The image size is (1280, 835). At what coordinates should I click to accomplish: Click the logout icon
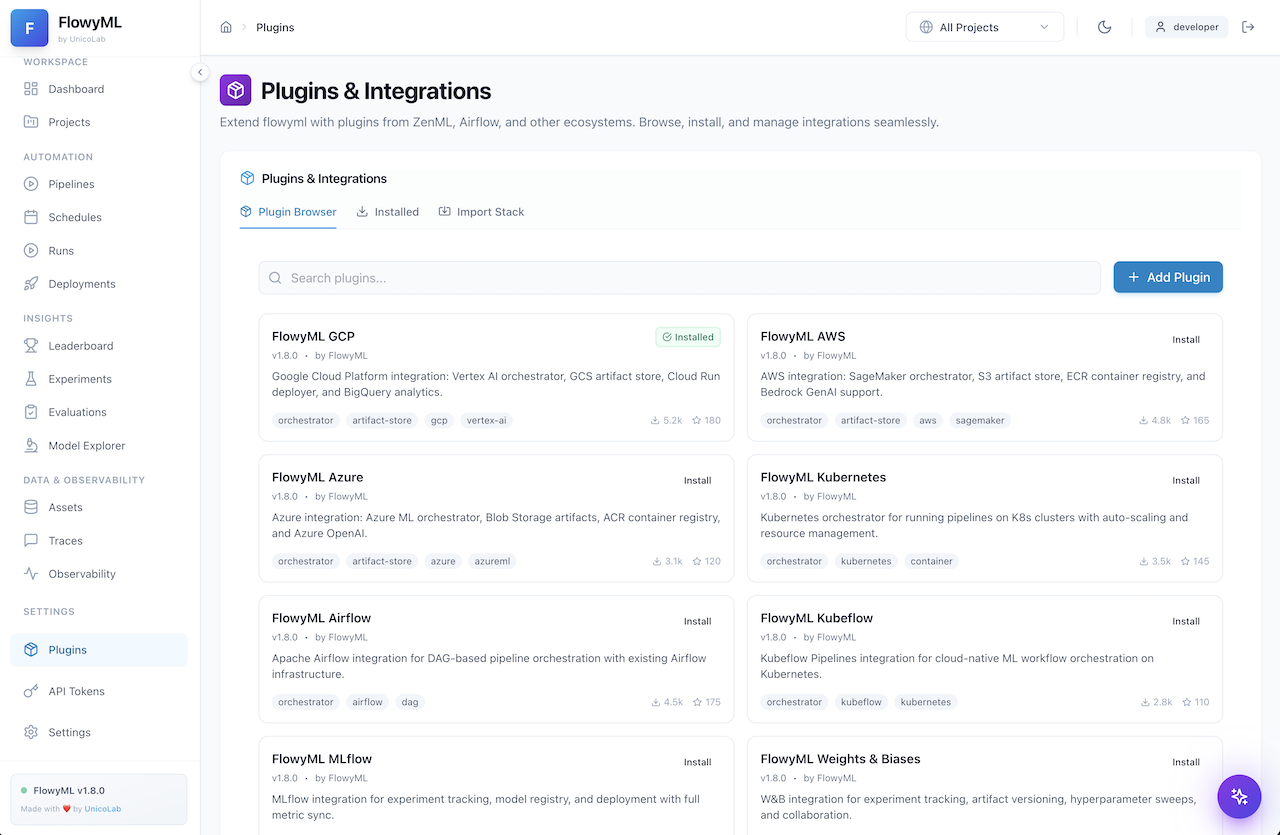[1248, 27]
